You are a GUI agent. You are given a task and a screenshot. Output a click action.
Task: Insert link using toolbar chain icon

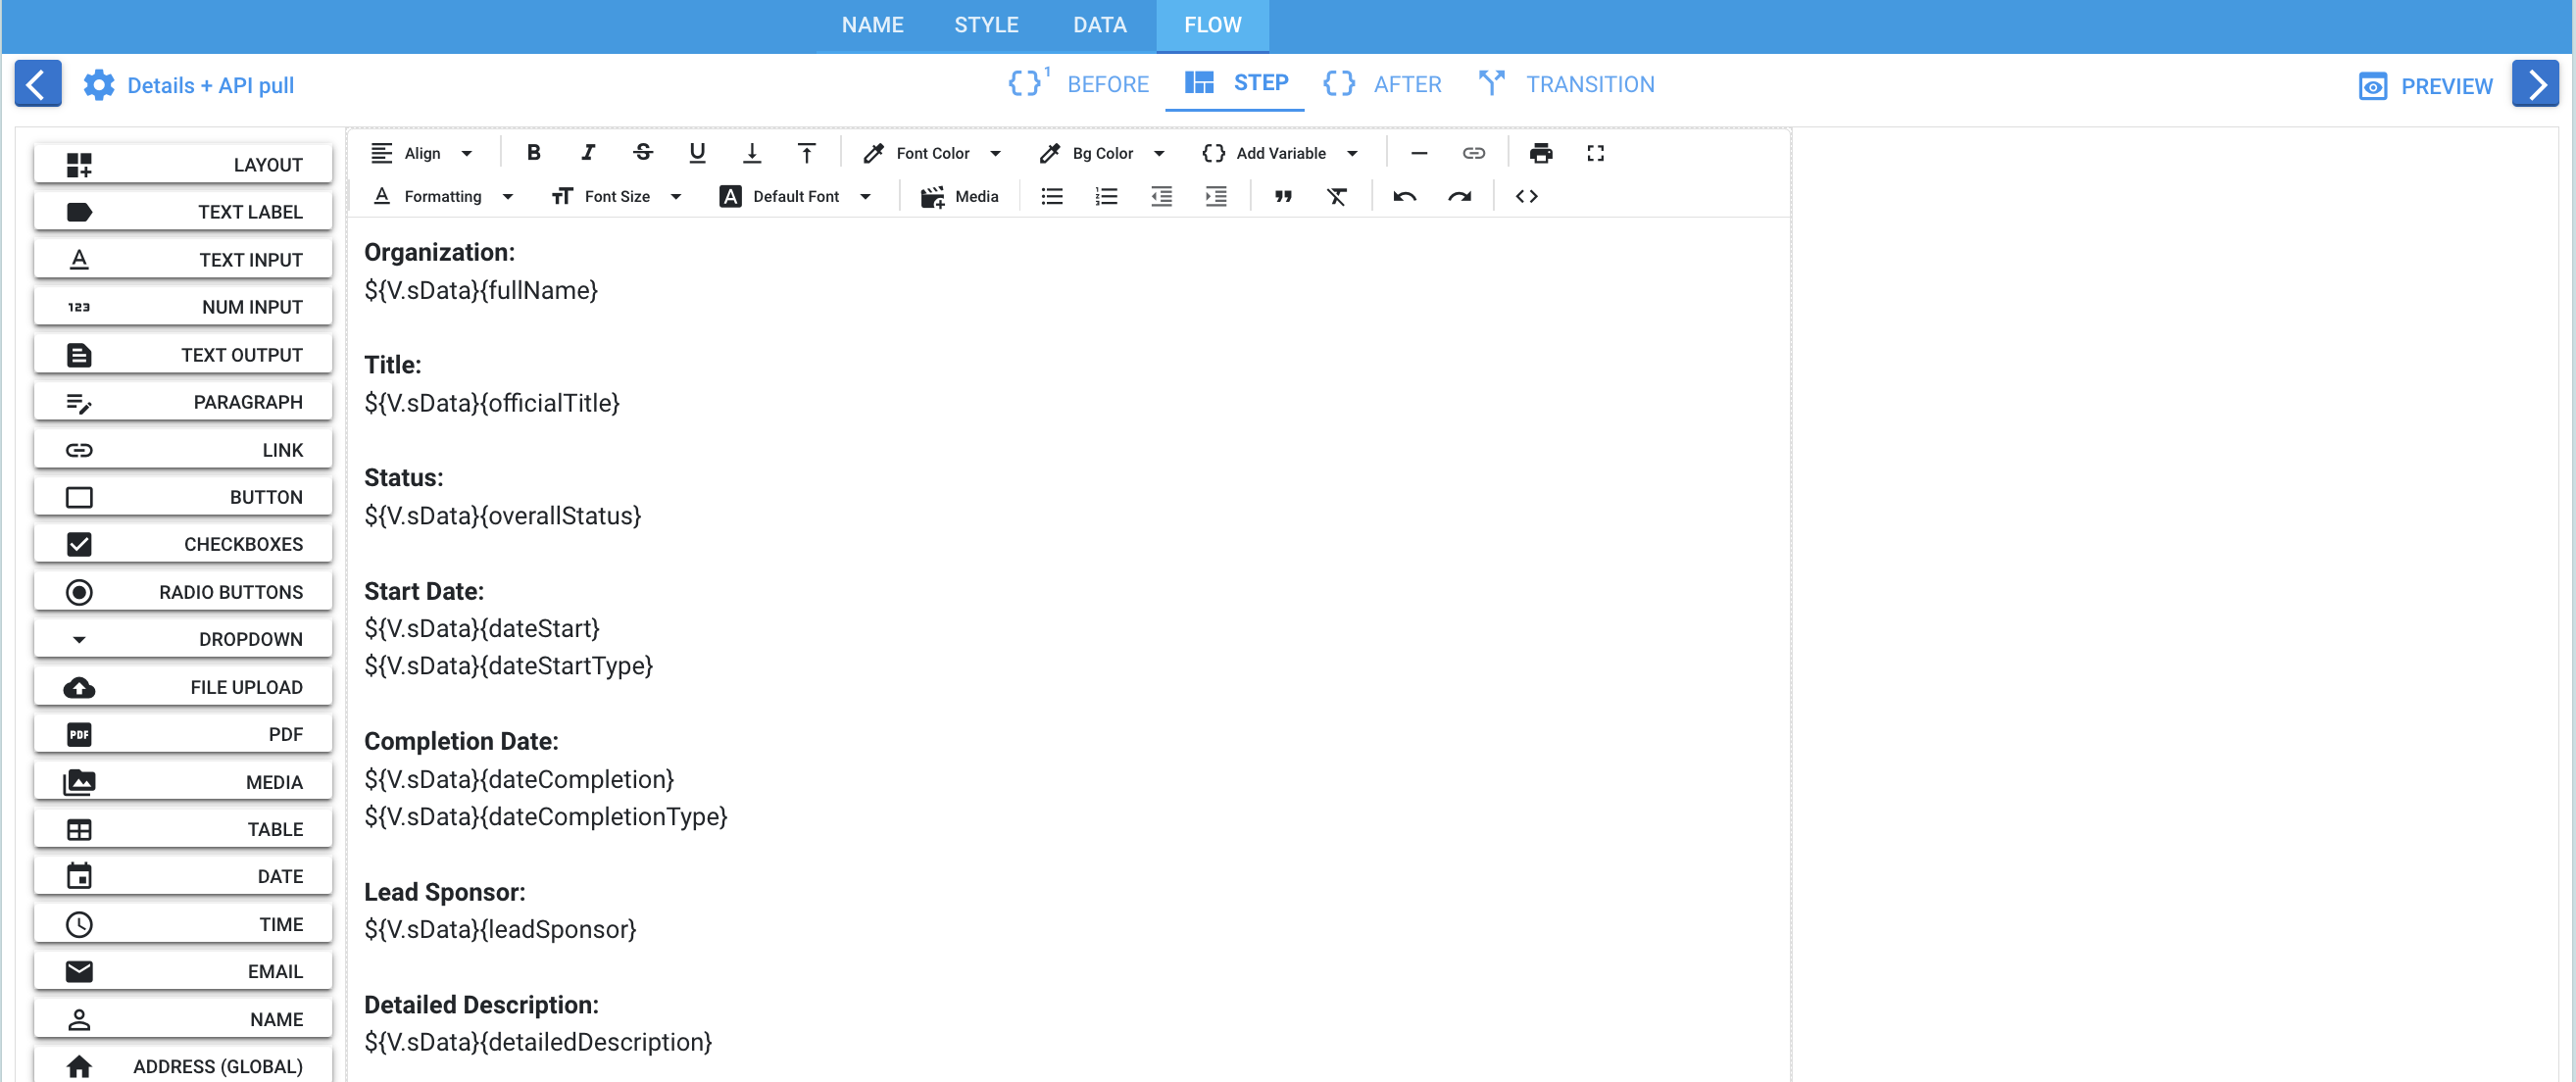click(x=1473, y=153)
